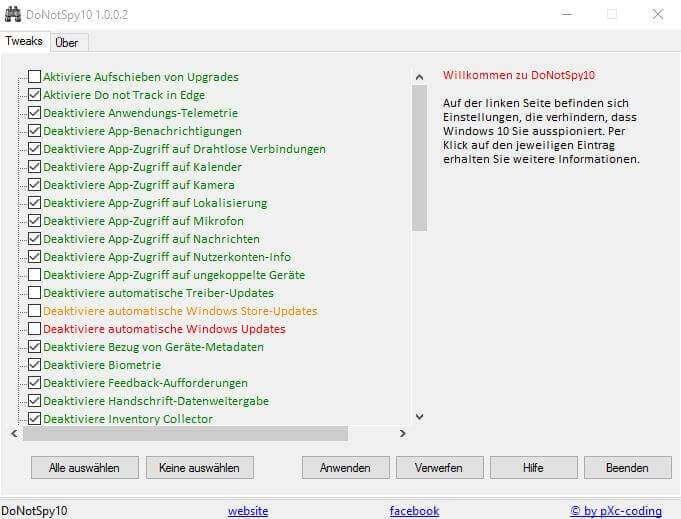Click scroll up arrow of tweaks list
Image resolution: width=681 pixels, height=519 pixels.
[x=420, y=77]
